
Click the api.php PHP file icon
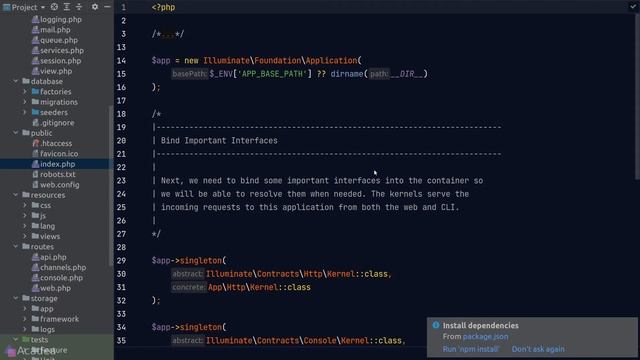[x=36, y=257]
